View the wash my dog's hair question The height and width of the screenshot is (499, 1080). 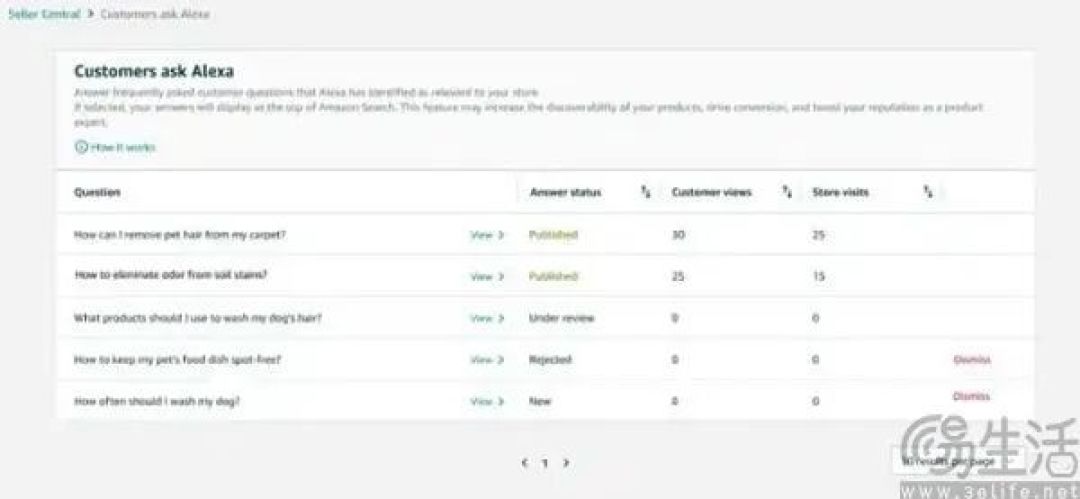(487, 318)
